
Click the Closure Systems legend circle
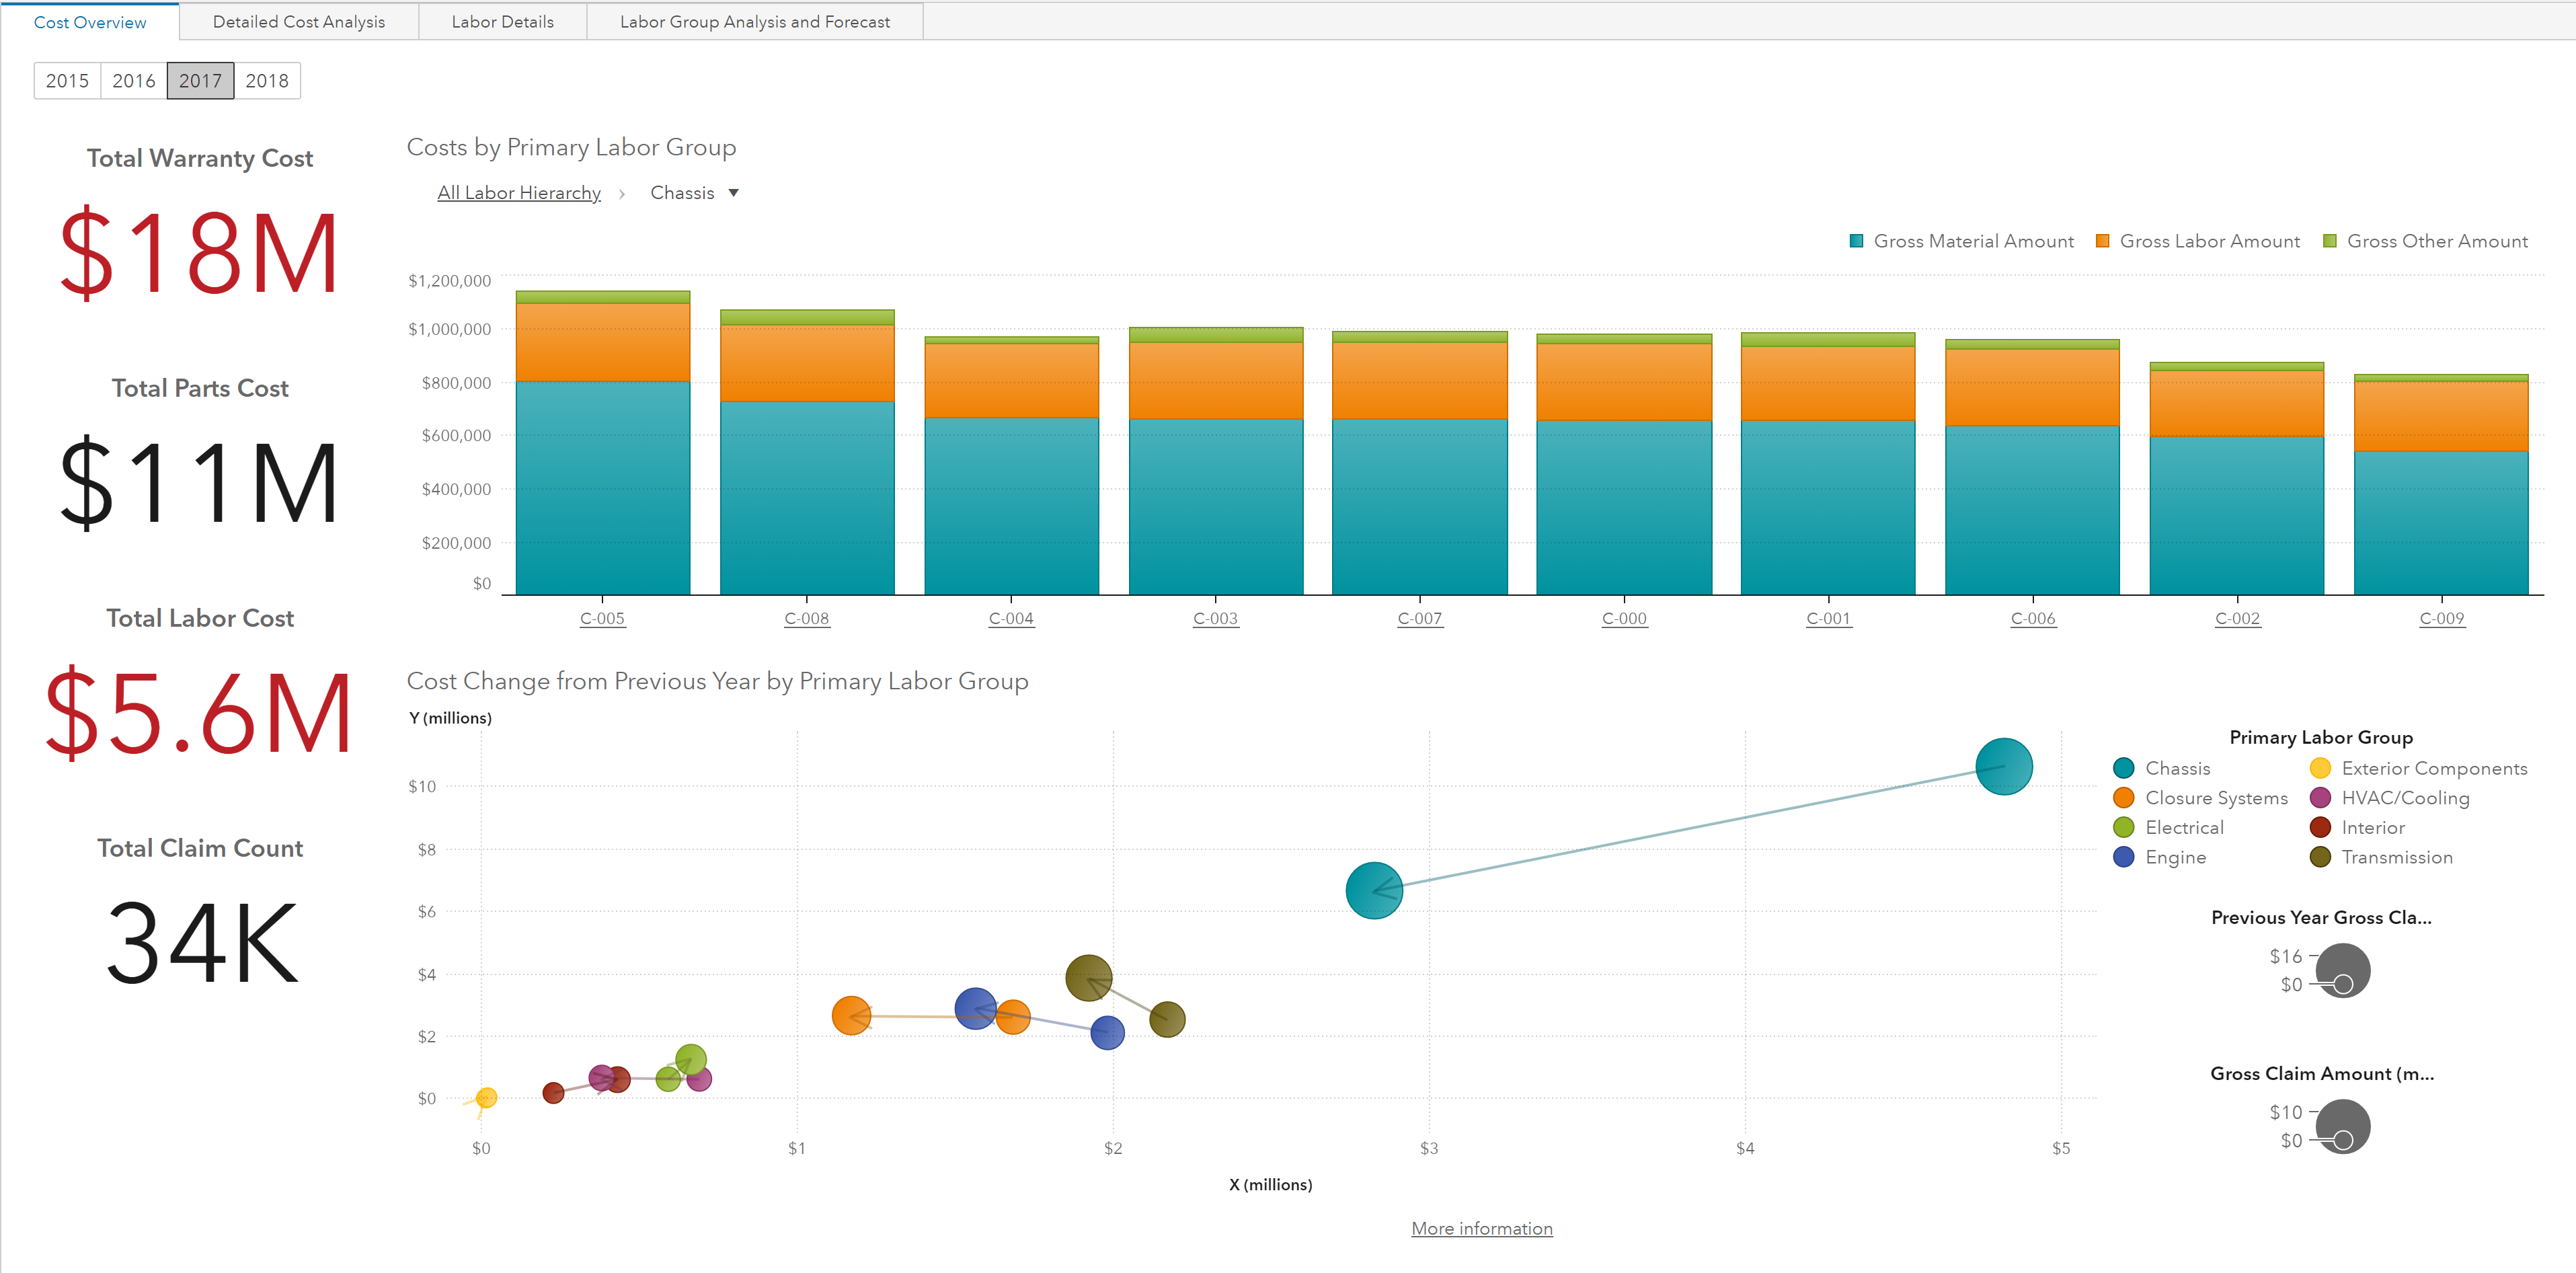click(x=2124, y=798)
